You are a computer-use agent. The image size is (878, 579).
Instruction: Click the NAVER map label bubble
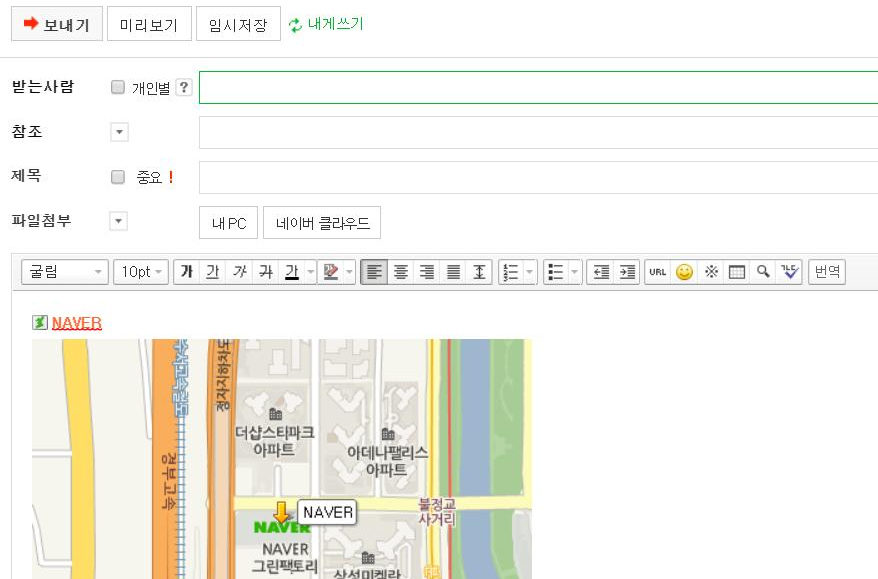[328, 512]
